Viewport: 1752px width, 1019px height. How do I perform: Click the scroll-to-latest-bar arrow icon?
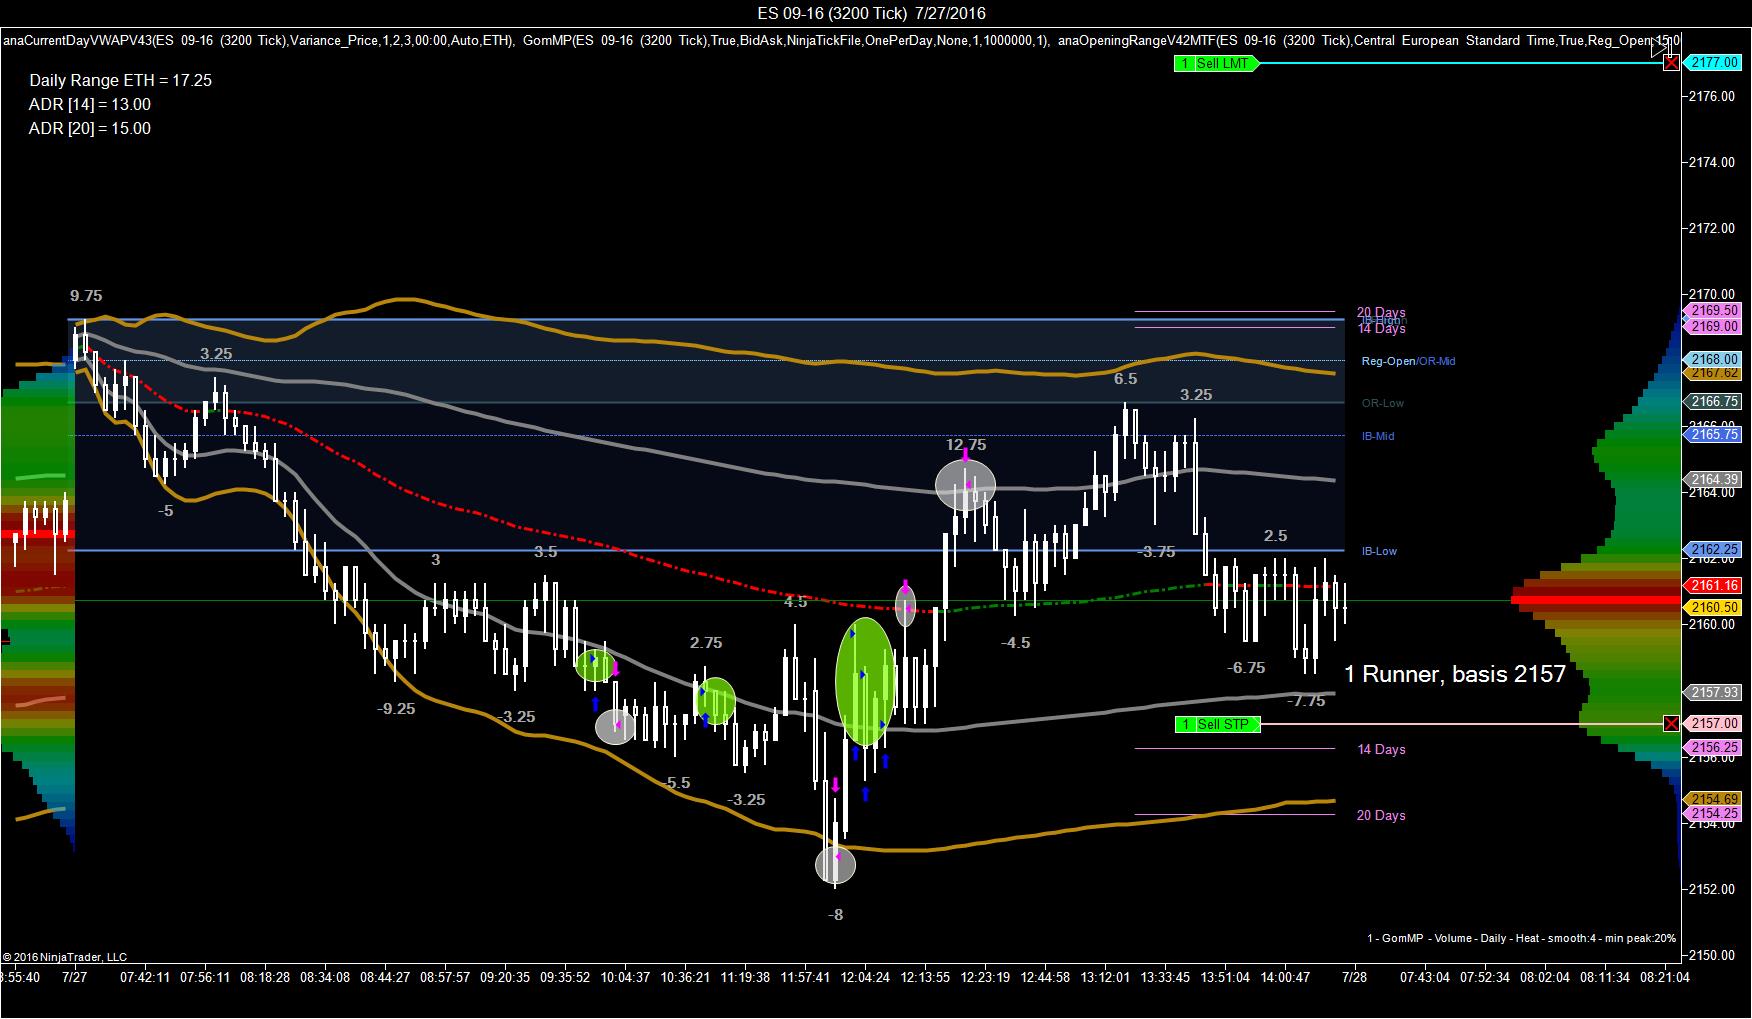1660,47
